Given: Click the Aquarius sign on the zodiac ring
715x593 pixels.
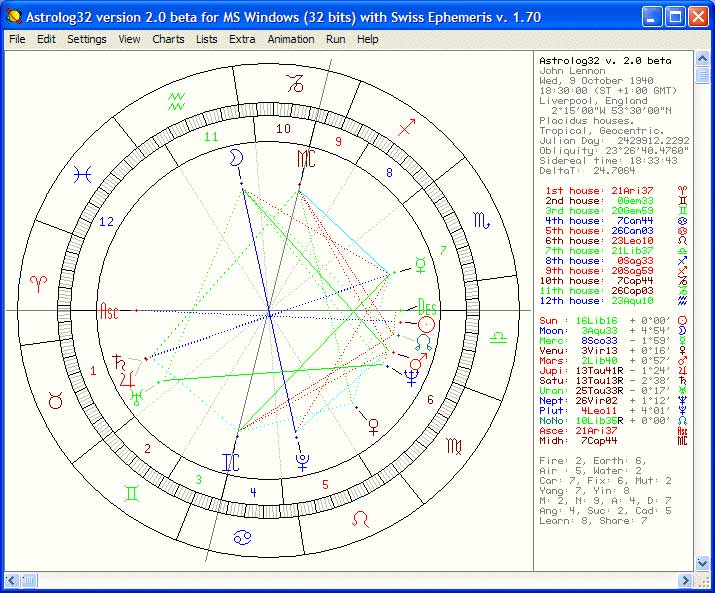Looking at the screenshot, I should (176, 101).
